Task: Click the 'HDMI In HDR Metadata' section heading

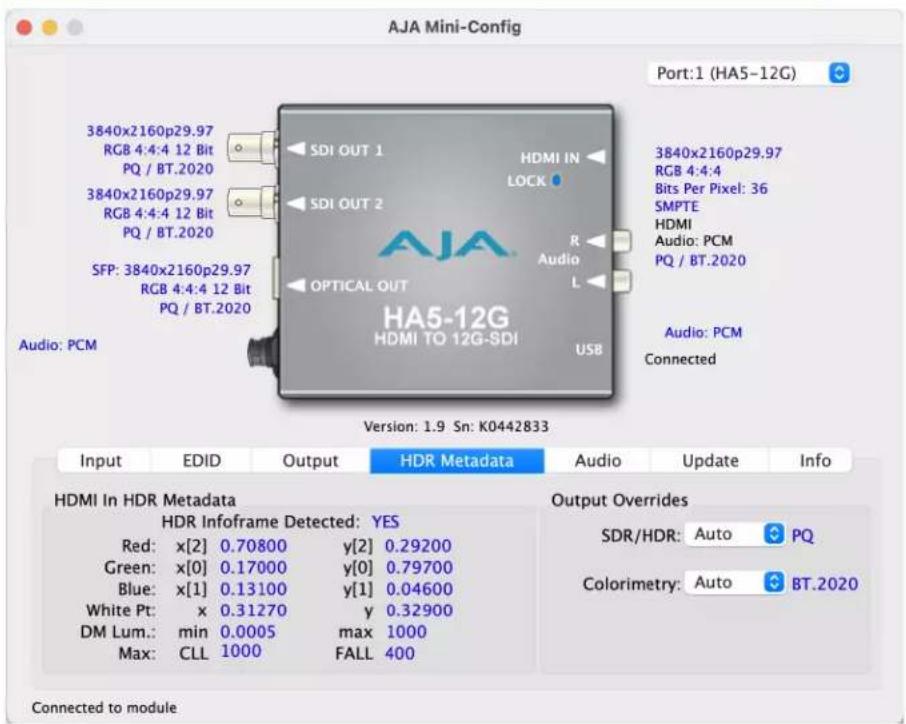Action: (x=145, y=500)
